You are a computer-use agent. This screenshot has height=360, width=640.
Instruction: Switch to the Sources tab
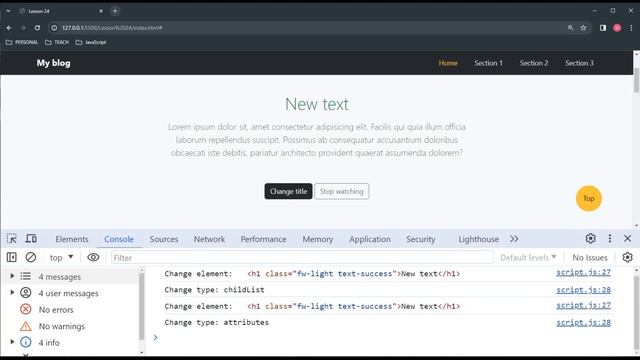click(164, 239)
